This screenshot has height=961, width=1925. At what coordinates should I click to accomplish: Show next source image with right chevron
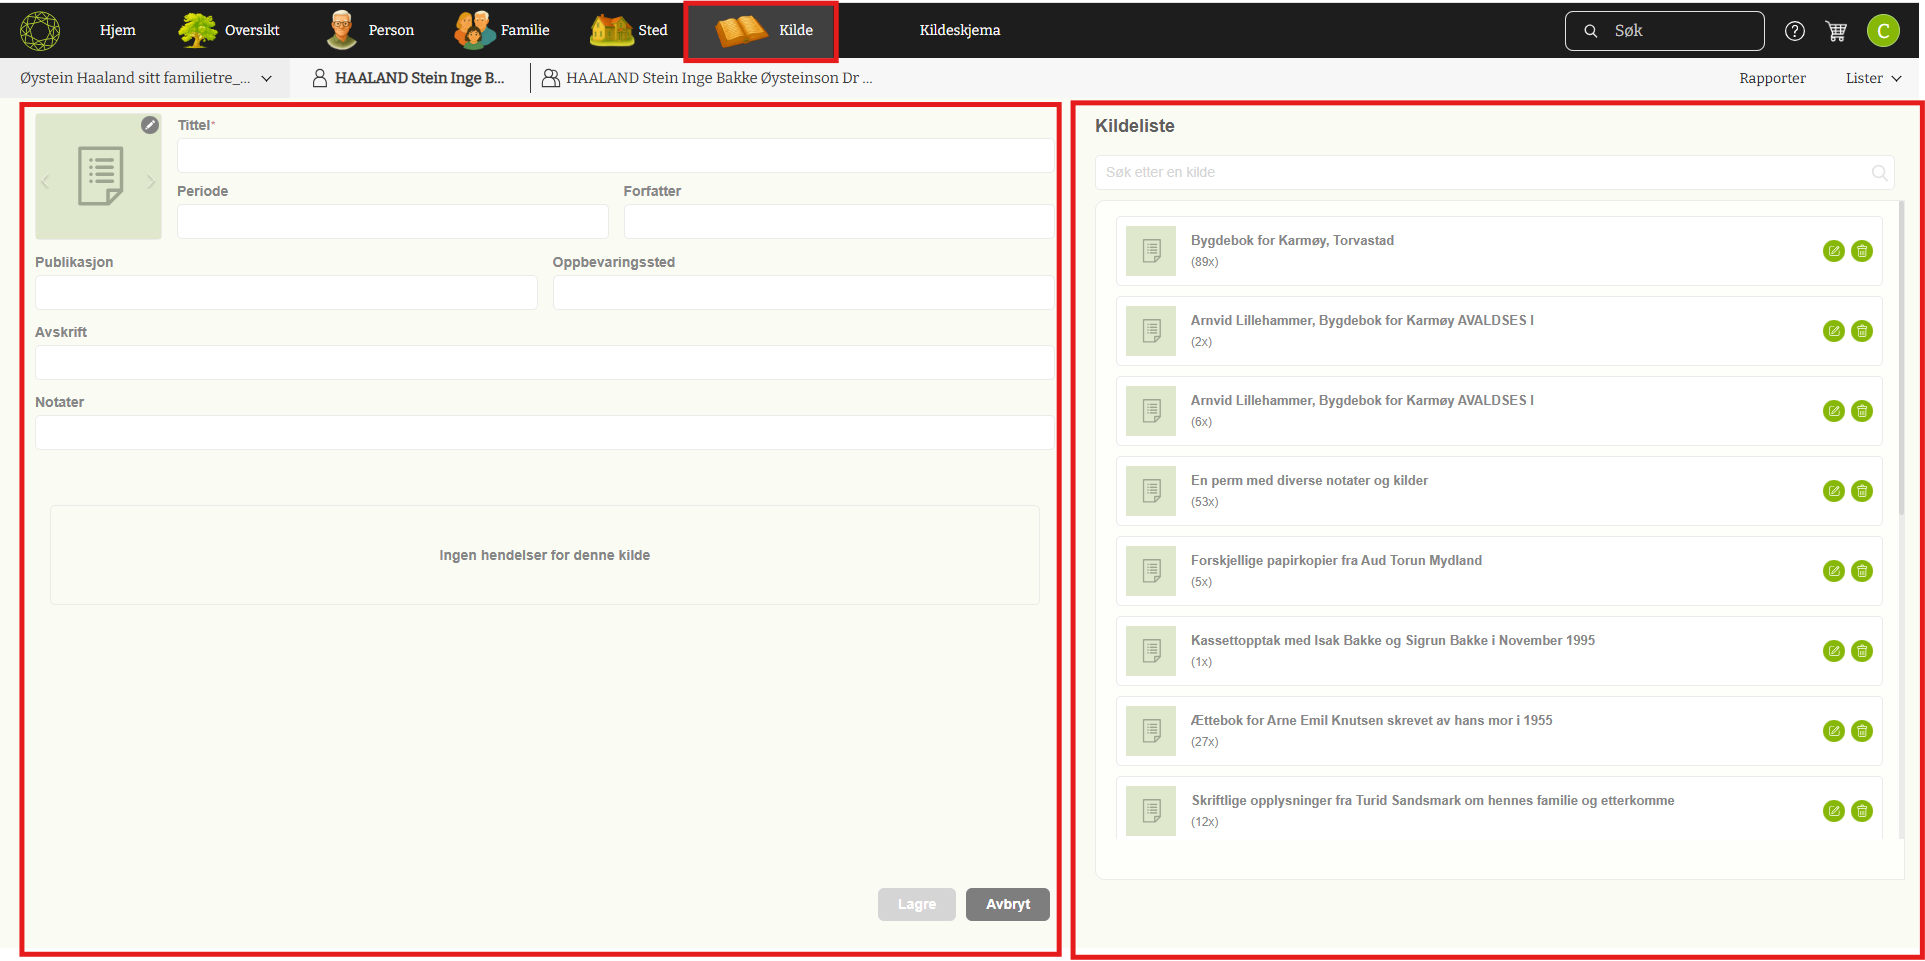(x=151, y=181)
